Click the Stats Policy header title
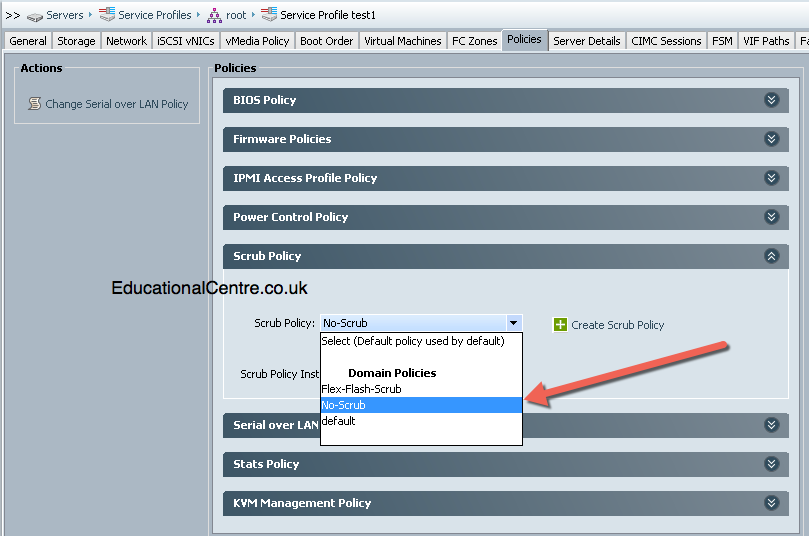 (x=266, y=464)
